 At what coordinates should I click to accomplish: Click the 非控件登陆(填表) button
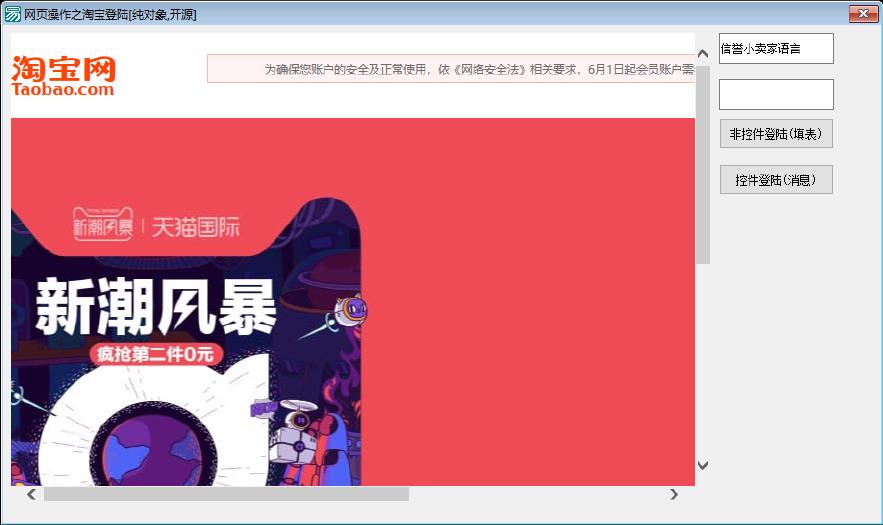click(x=776, y=134)
